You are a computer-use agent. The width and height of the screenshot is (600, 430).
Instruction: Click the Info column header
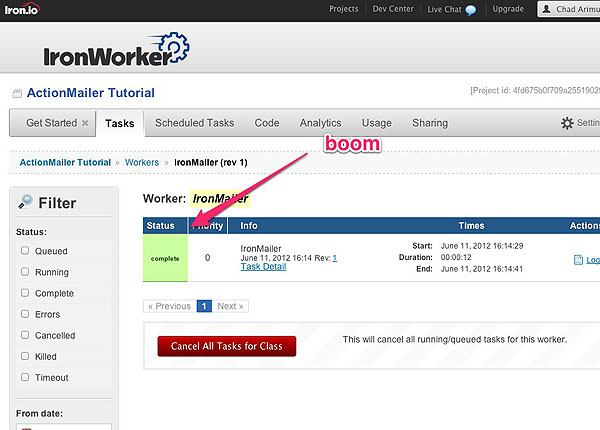(x=249, y=226)
